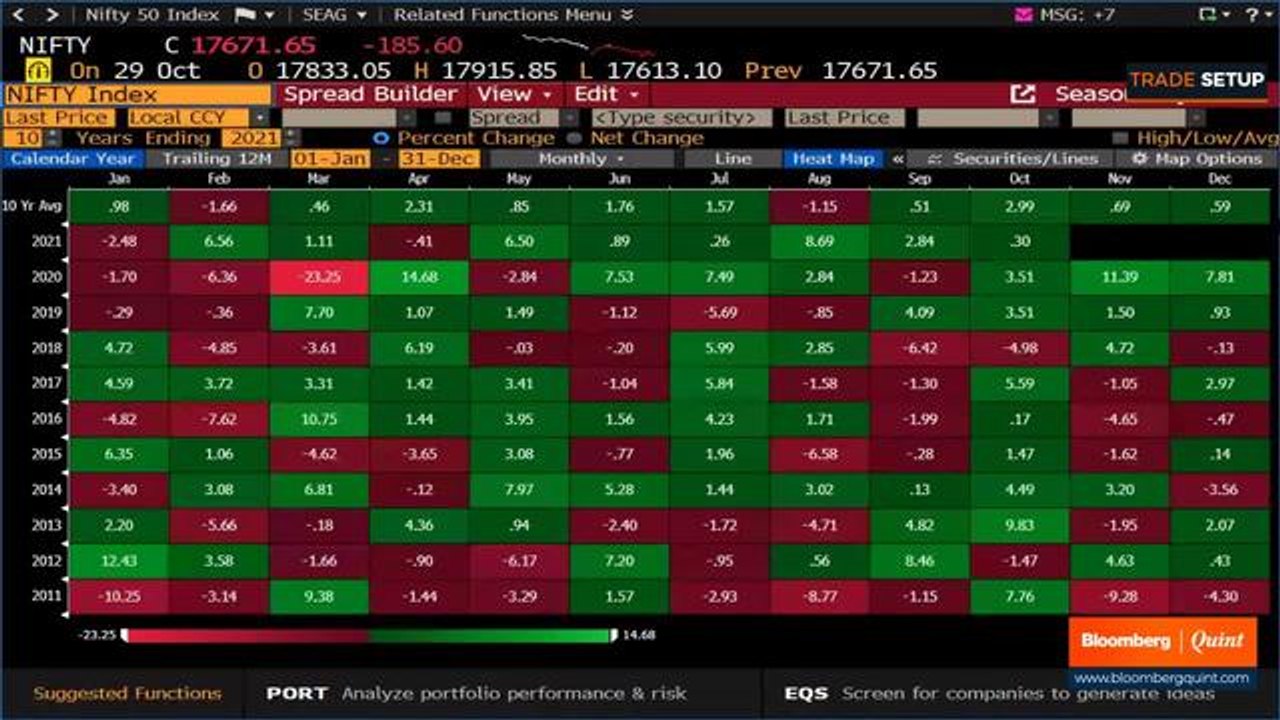This screenshot has width=1280, height=720.
Task: Switch to the Trailing 12M tab
Action: 217,159
